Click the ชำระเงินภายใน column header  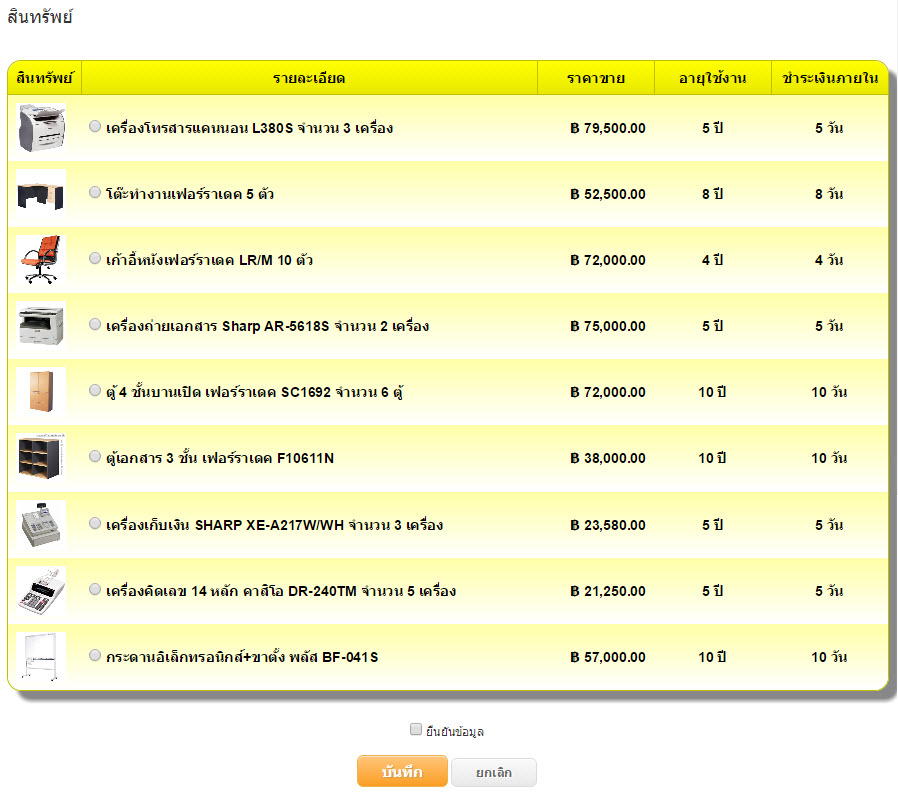830,78
